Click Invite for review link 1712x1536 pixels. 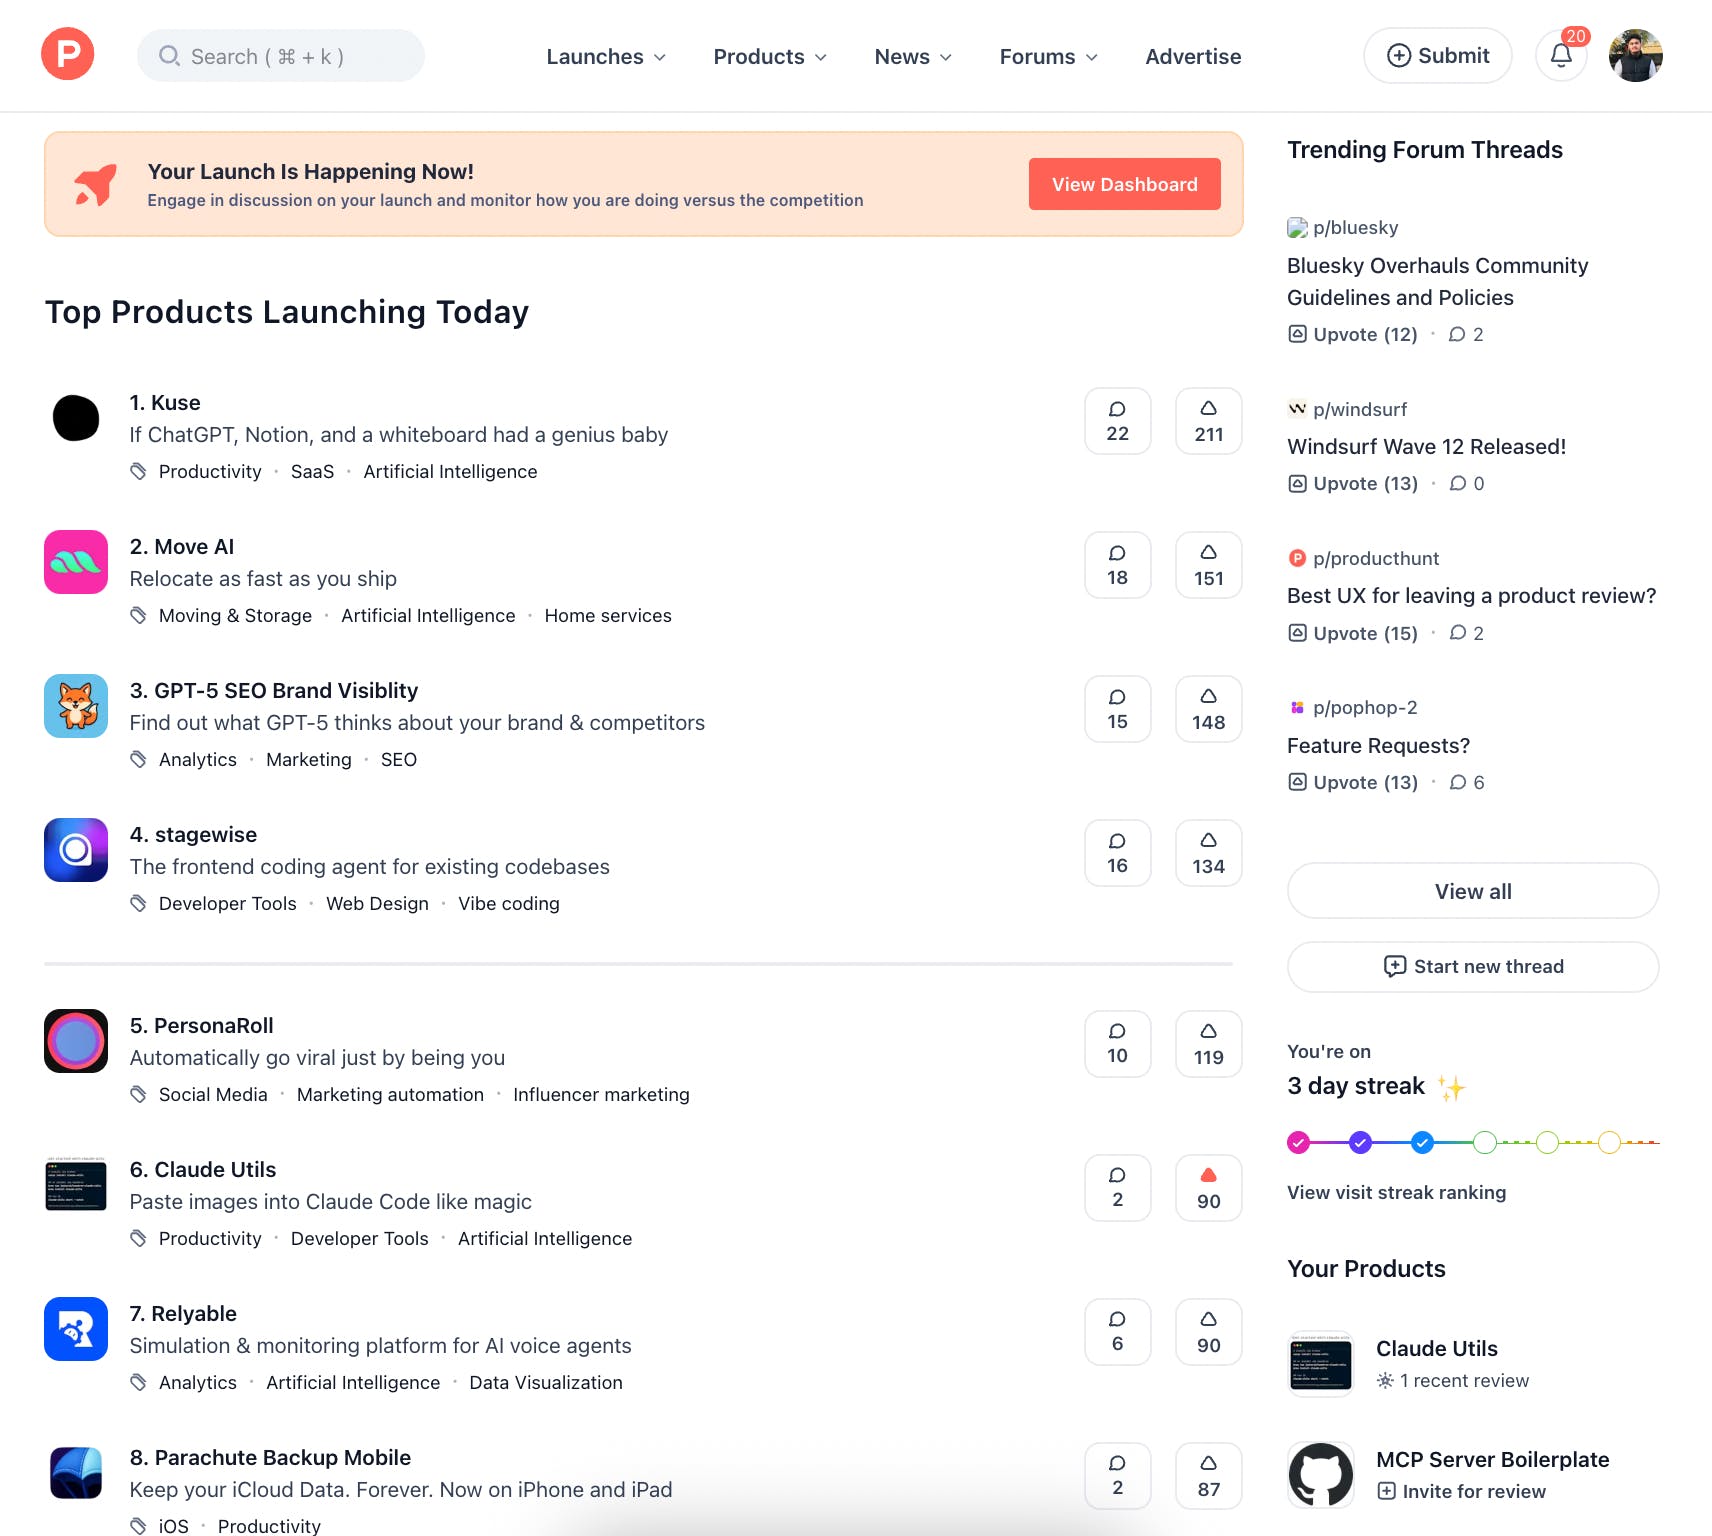(1462, 1491)
